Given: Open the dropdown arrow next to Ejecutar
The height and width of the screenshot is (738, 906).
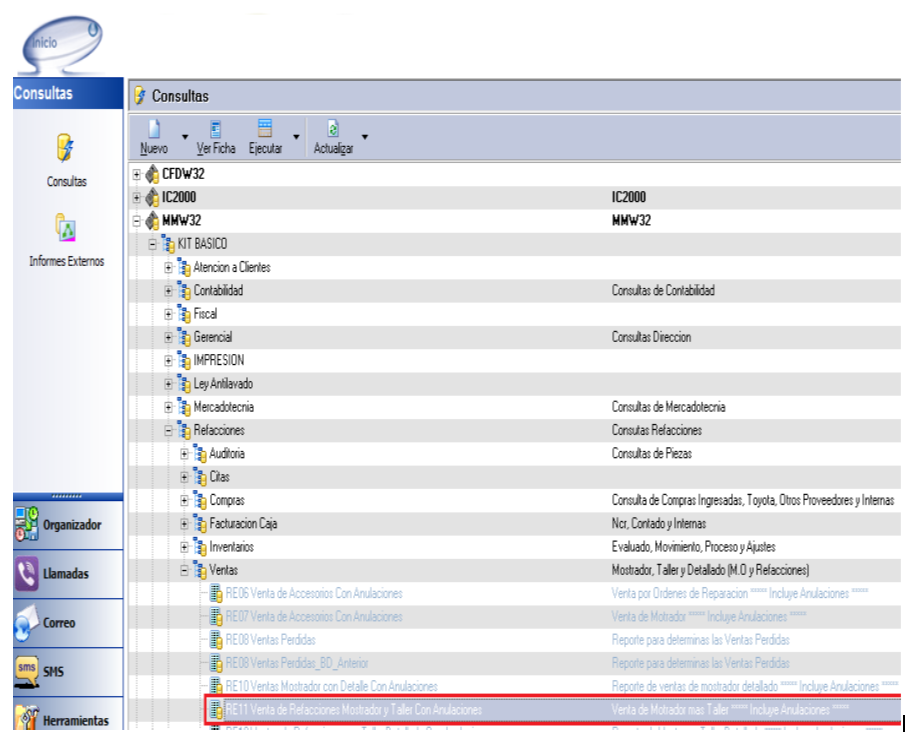Looking at the screenshot, I should [x=296, y=137].
